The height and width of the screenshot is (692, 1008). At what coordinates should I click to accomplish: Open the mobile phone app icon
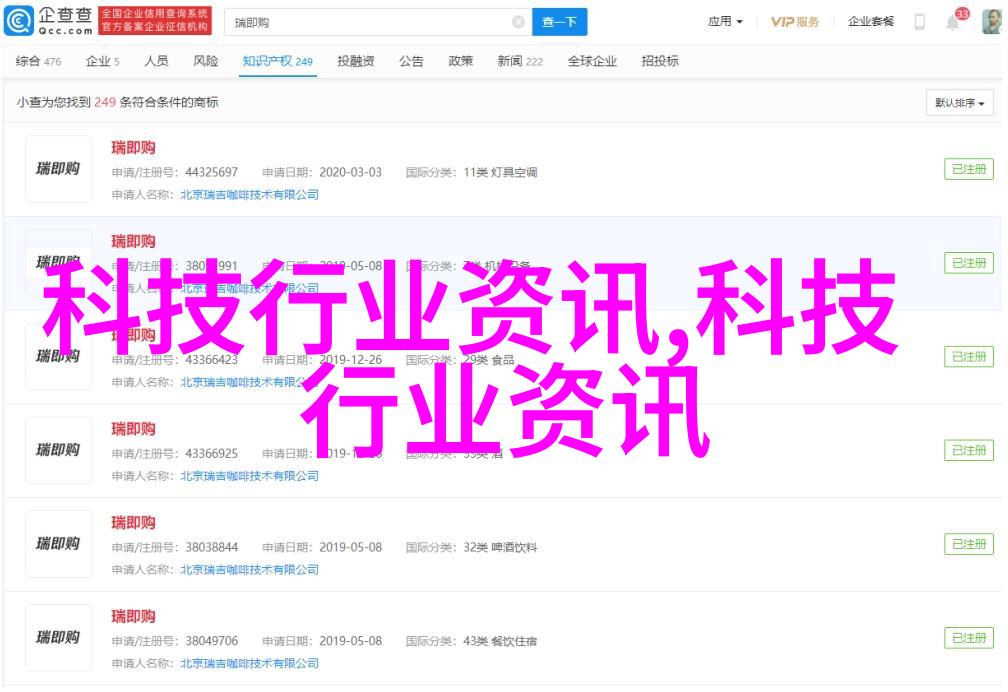coord(919,22)
